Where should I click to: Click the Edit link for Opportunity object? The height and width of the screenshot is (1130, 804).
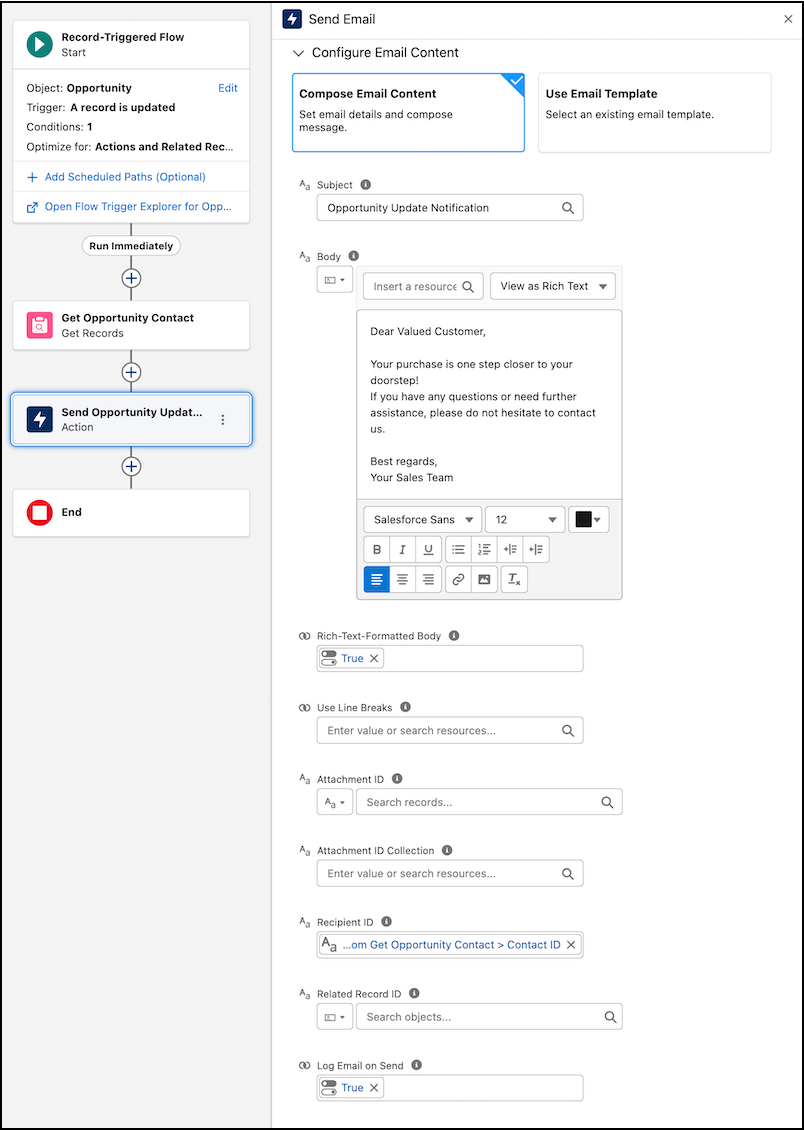click(228, 88)
